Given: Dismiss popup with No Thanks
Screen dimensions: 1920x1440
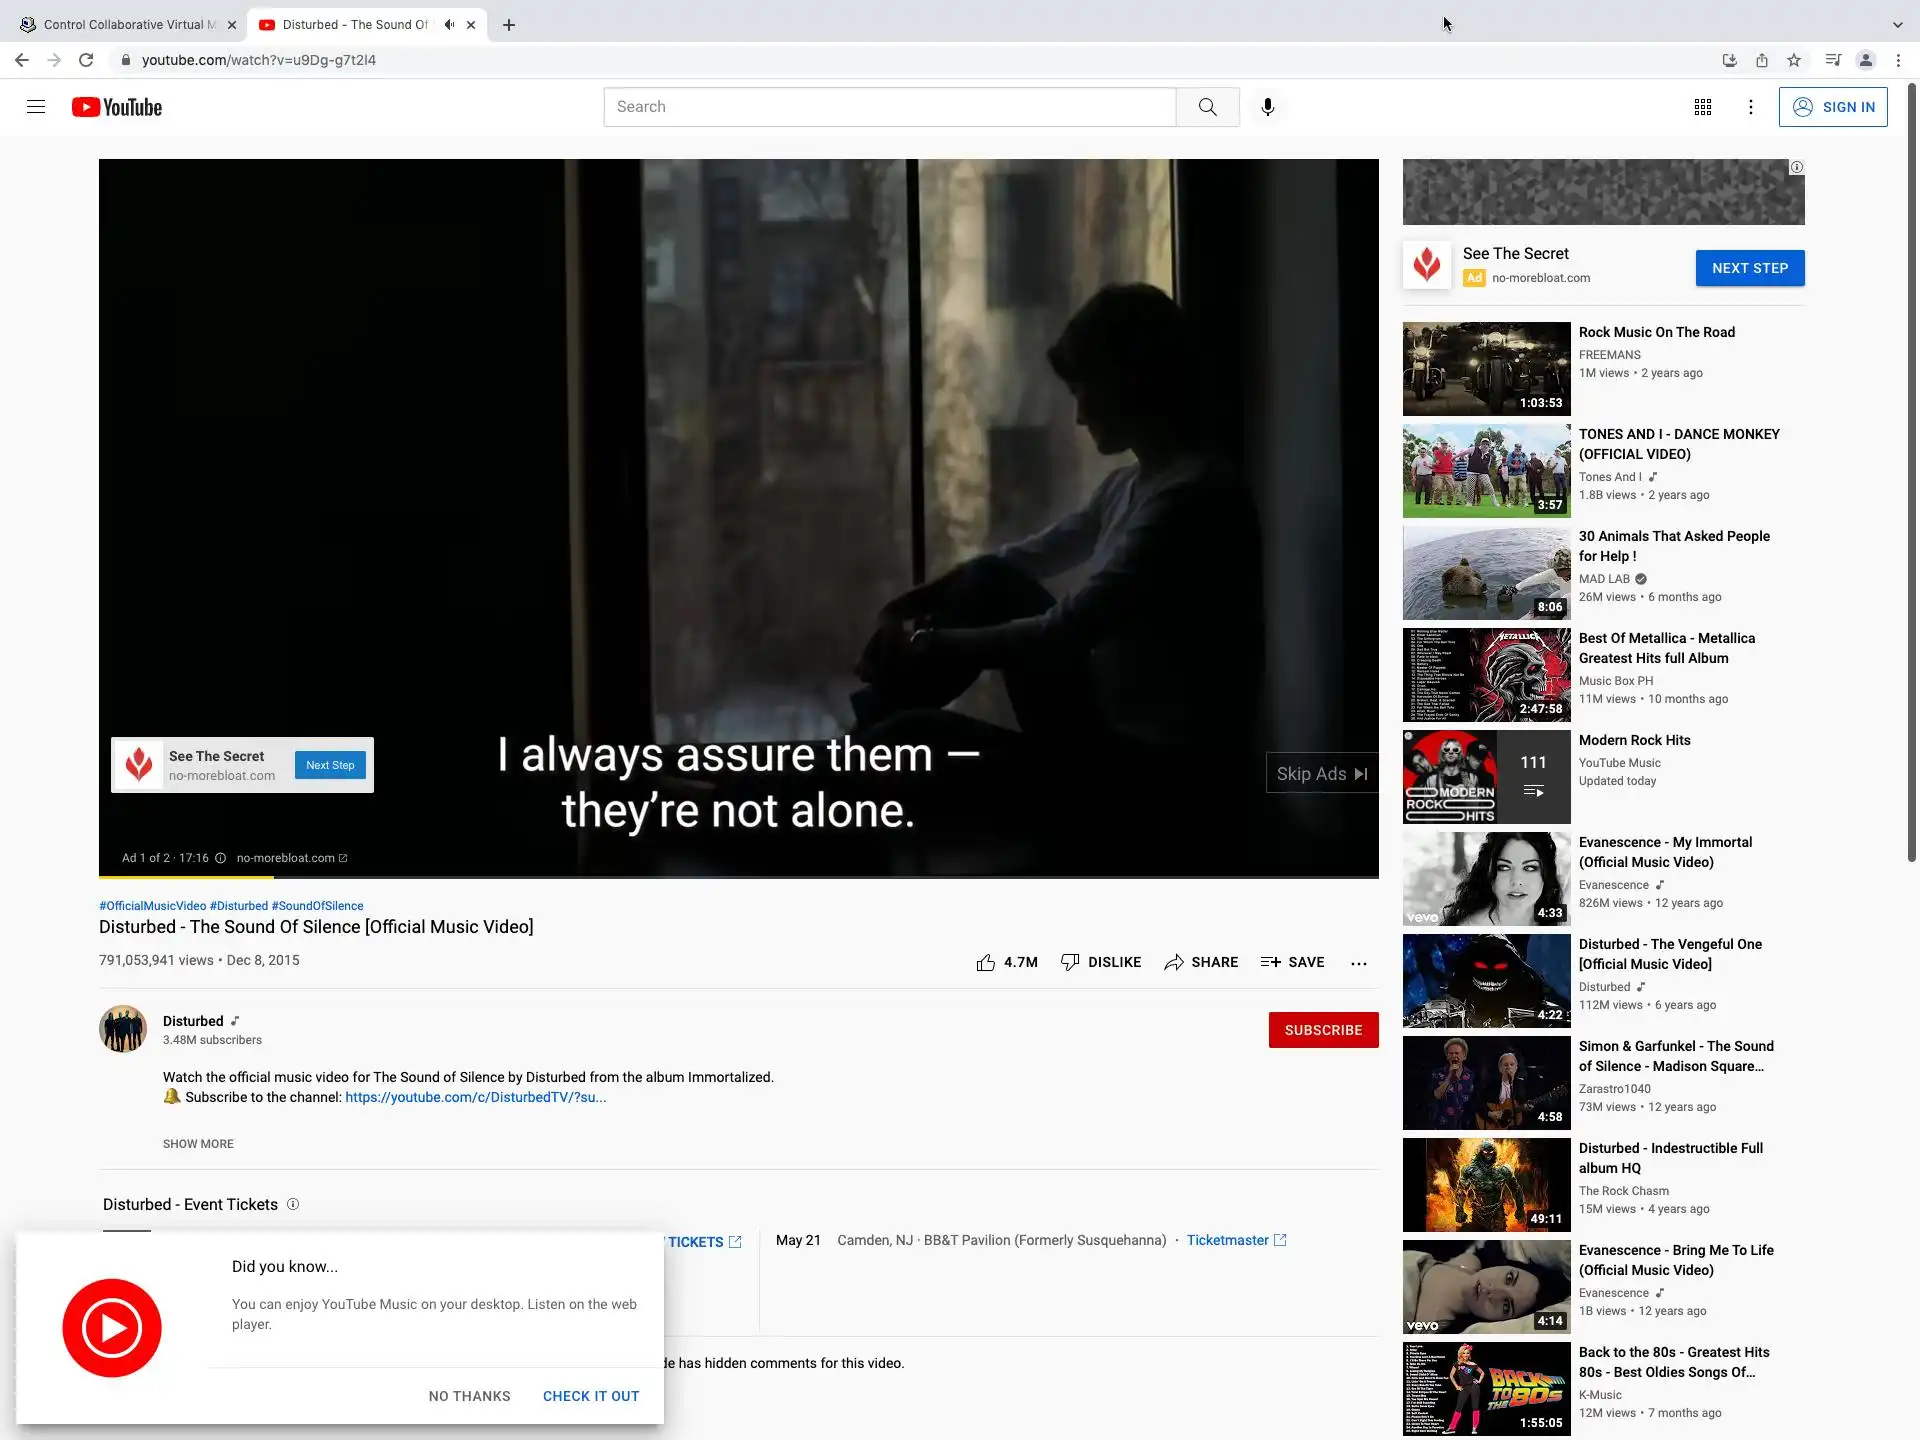Looking at the screenshot, I should point(469,1396).
